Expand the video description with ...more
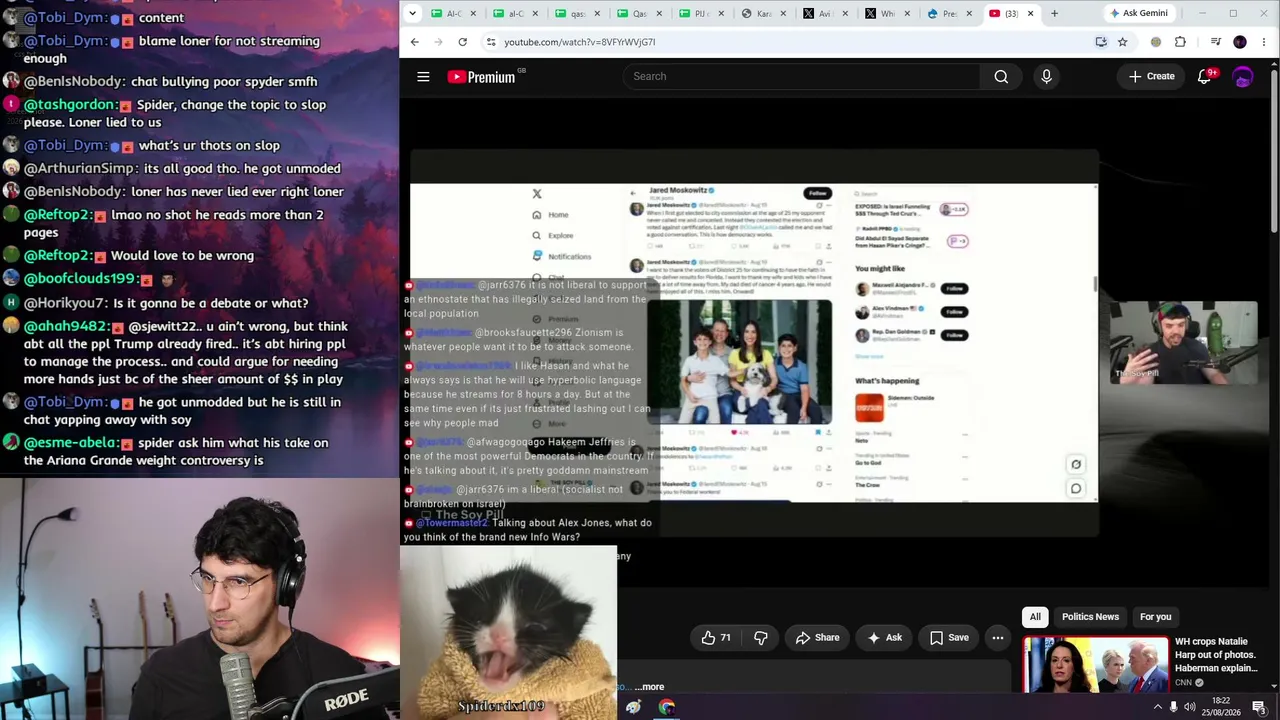This screenshot has width=1280, height=720. click(649, 687)
